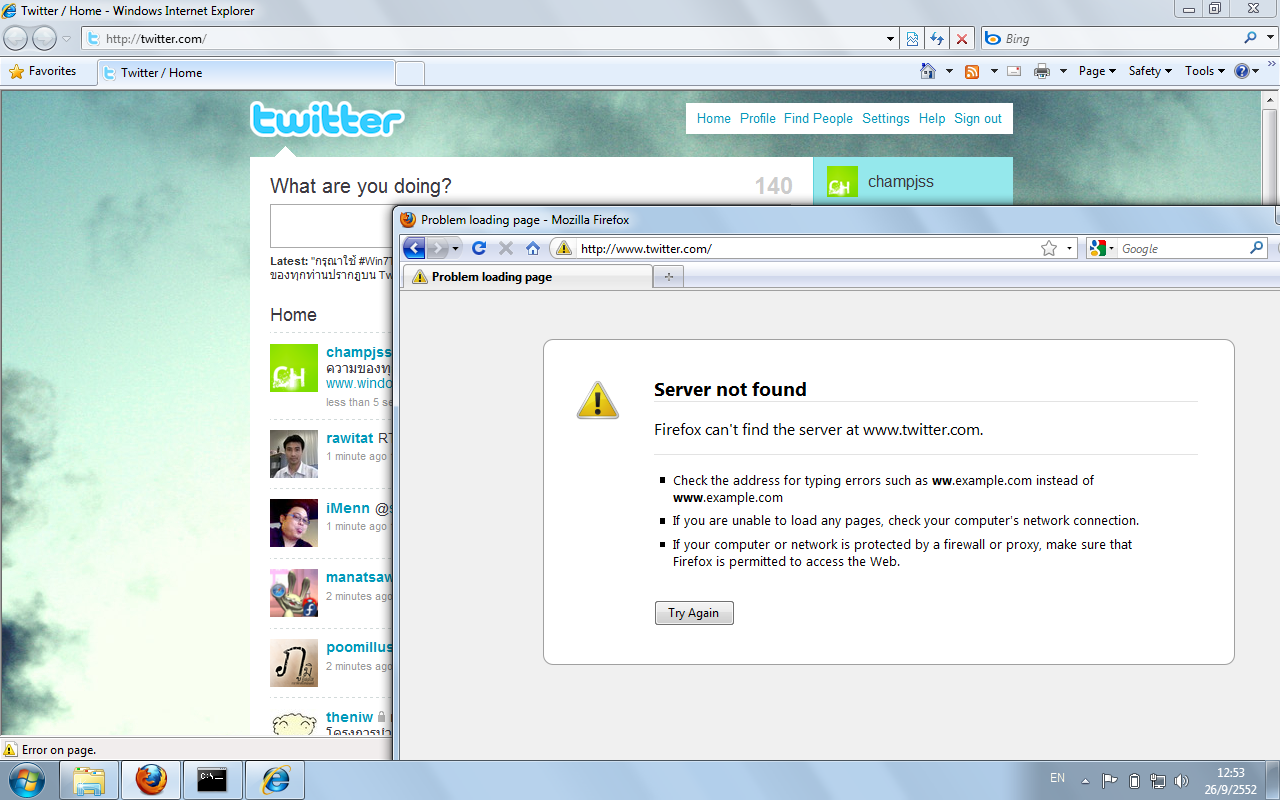Click the EN language indicator in the tray
The width and height of the screenshot is (1280, 800).
(1057, 777)
